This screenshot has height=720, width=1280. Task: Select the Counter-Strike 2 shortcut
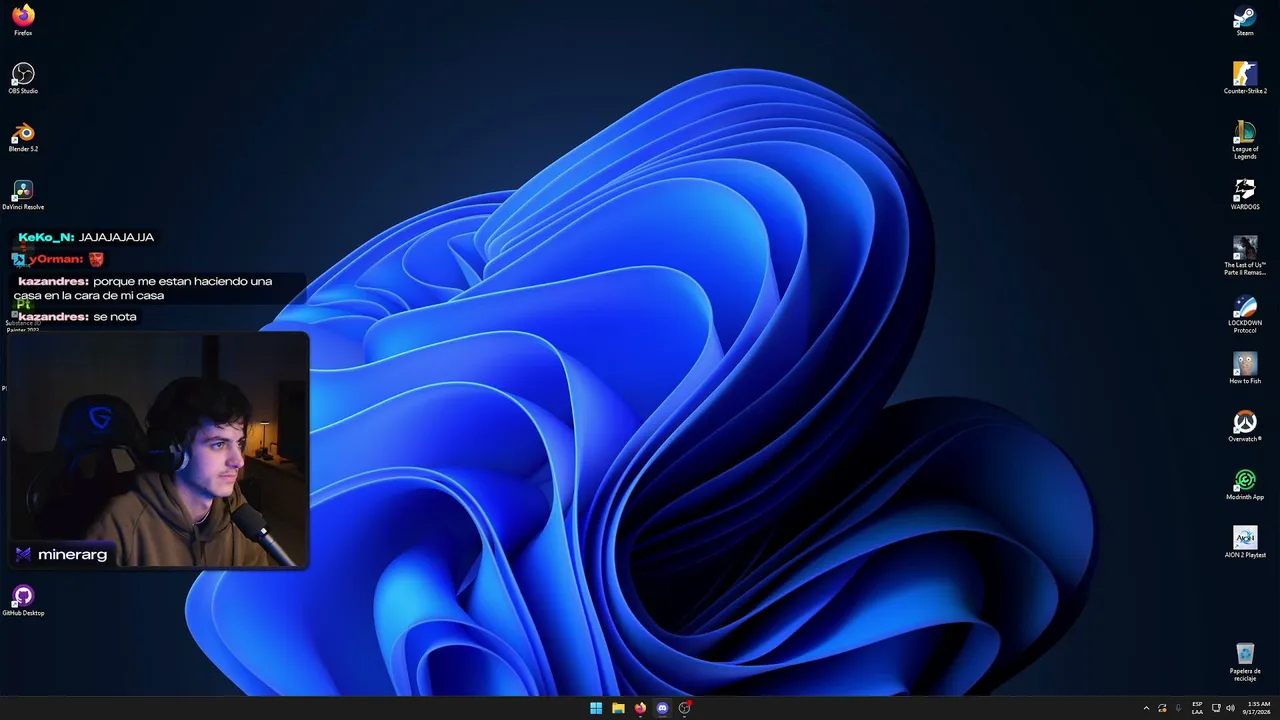point(1245,78)
